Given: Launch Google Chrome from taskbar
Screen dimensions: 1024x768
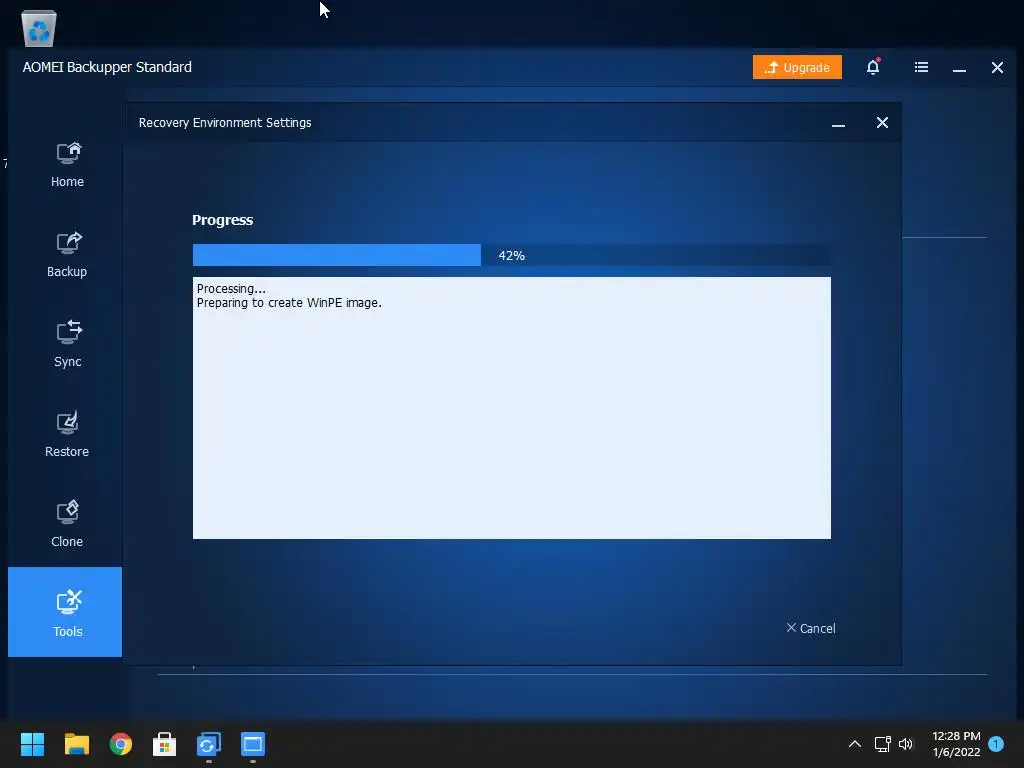Looking at the screenshot, I should (121, 744).
